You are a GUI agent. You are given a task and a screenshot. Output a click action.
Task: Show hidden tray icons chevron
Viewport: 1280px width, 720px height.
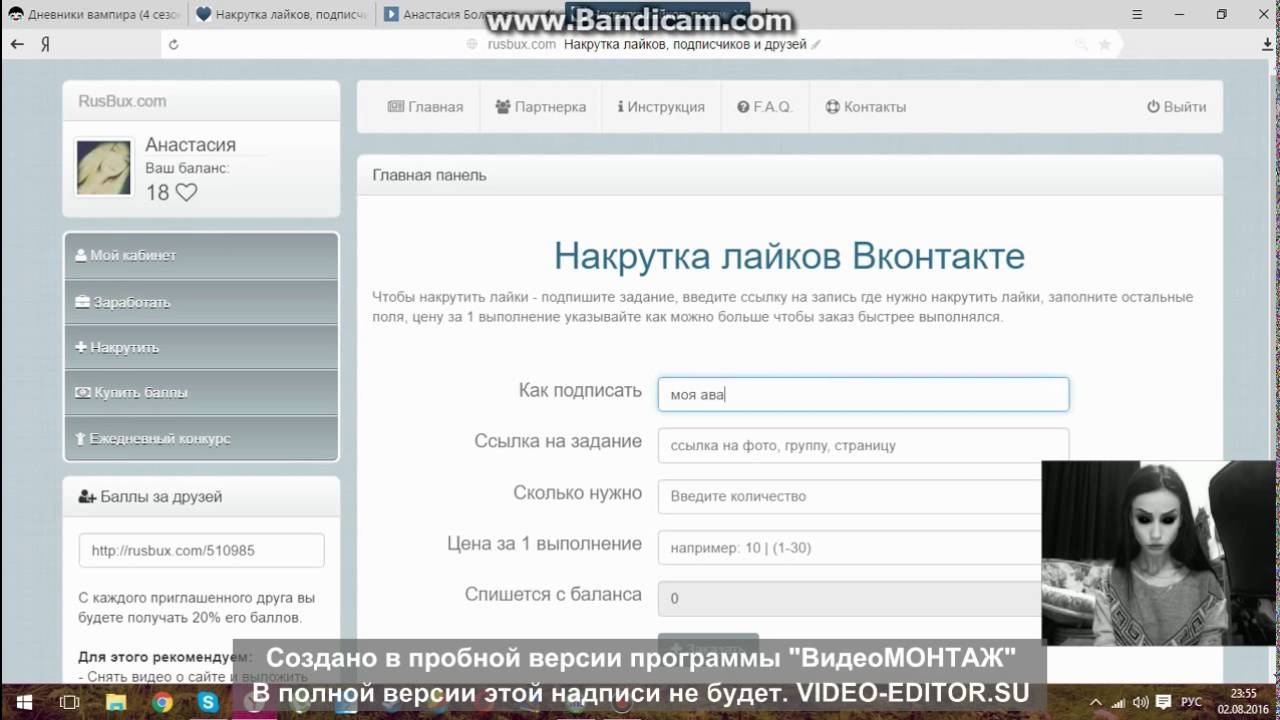[x=1095, y=702]
